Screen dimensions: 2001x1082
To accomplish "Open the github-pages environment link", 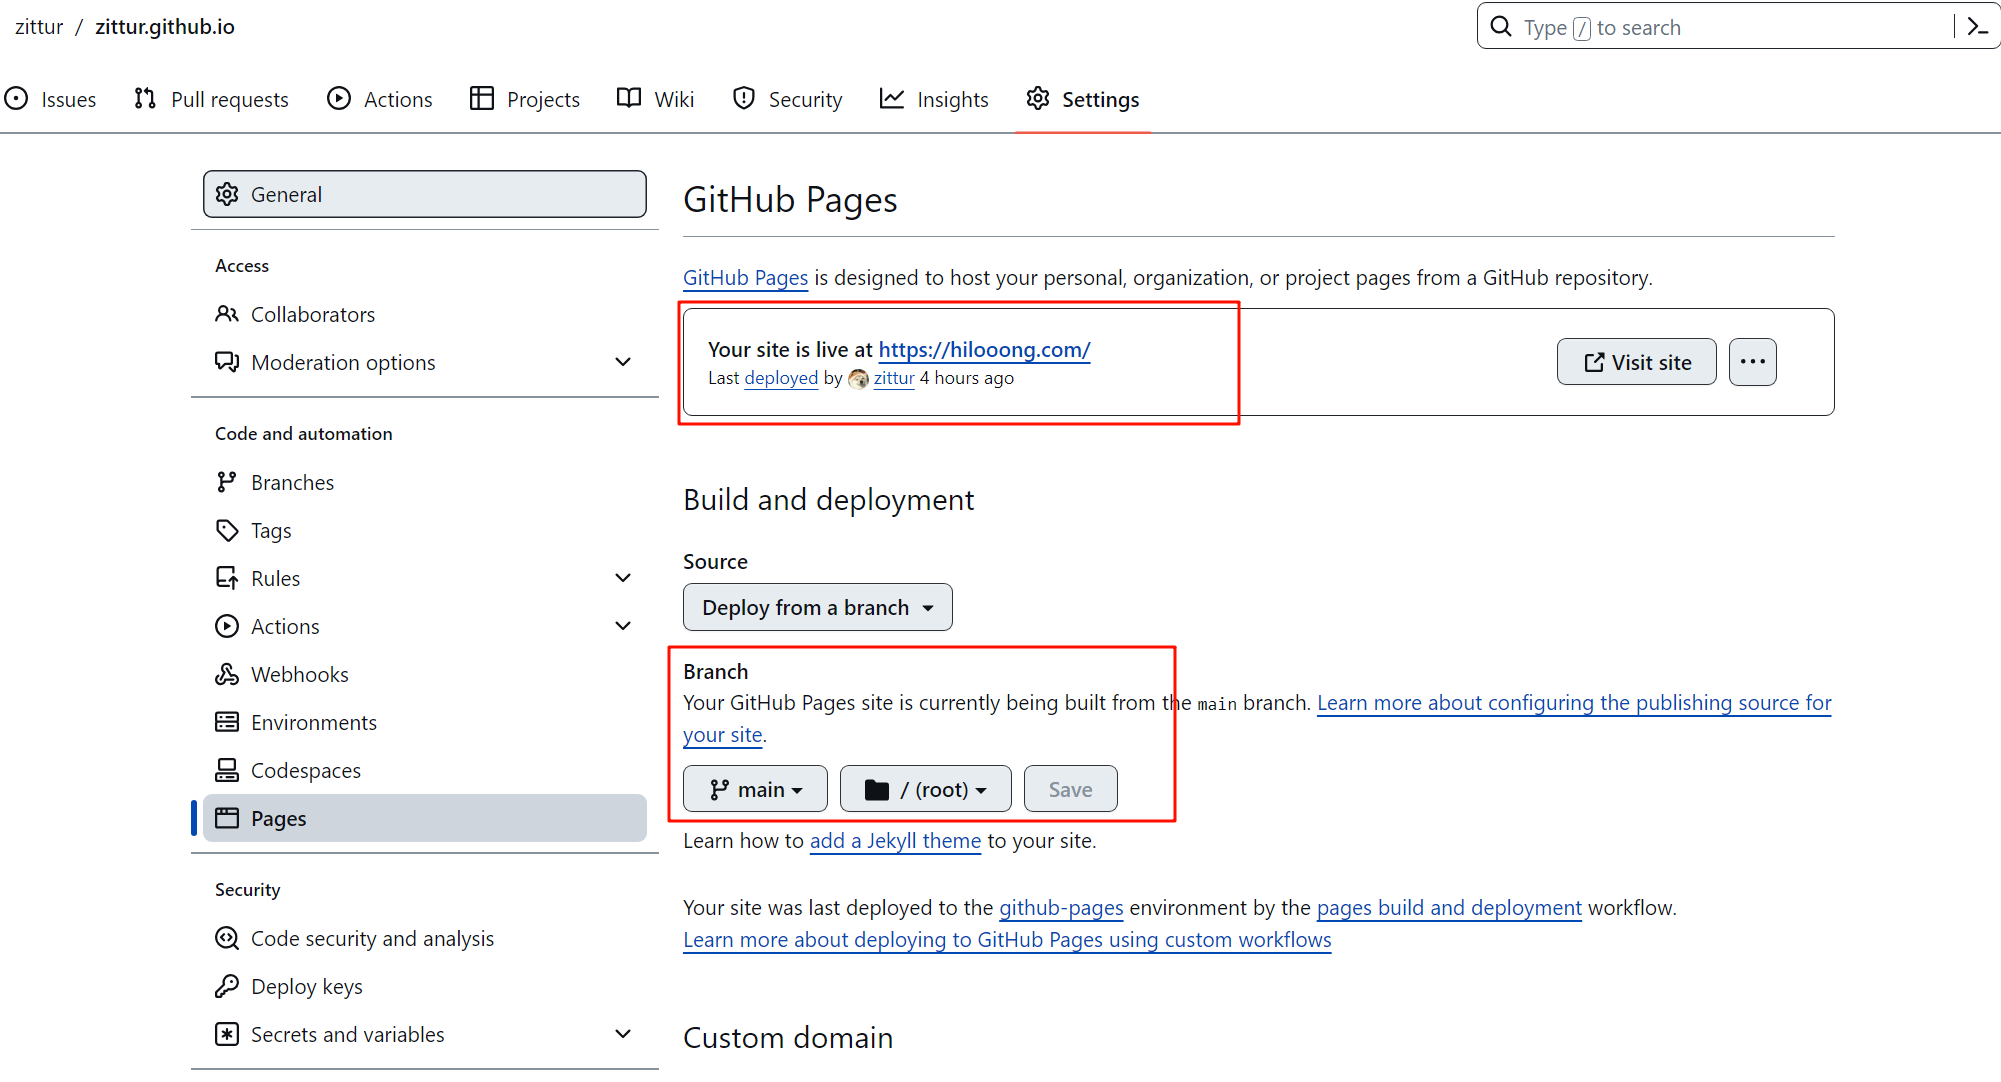I will click(1061, 908).
